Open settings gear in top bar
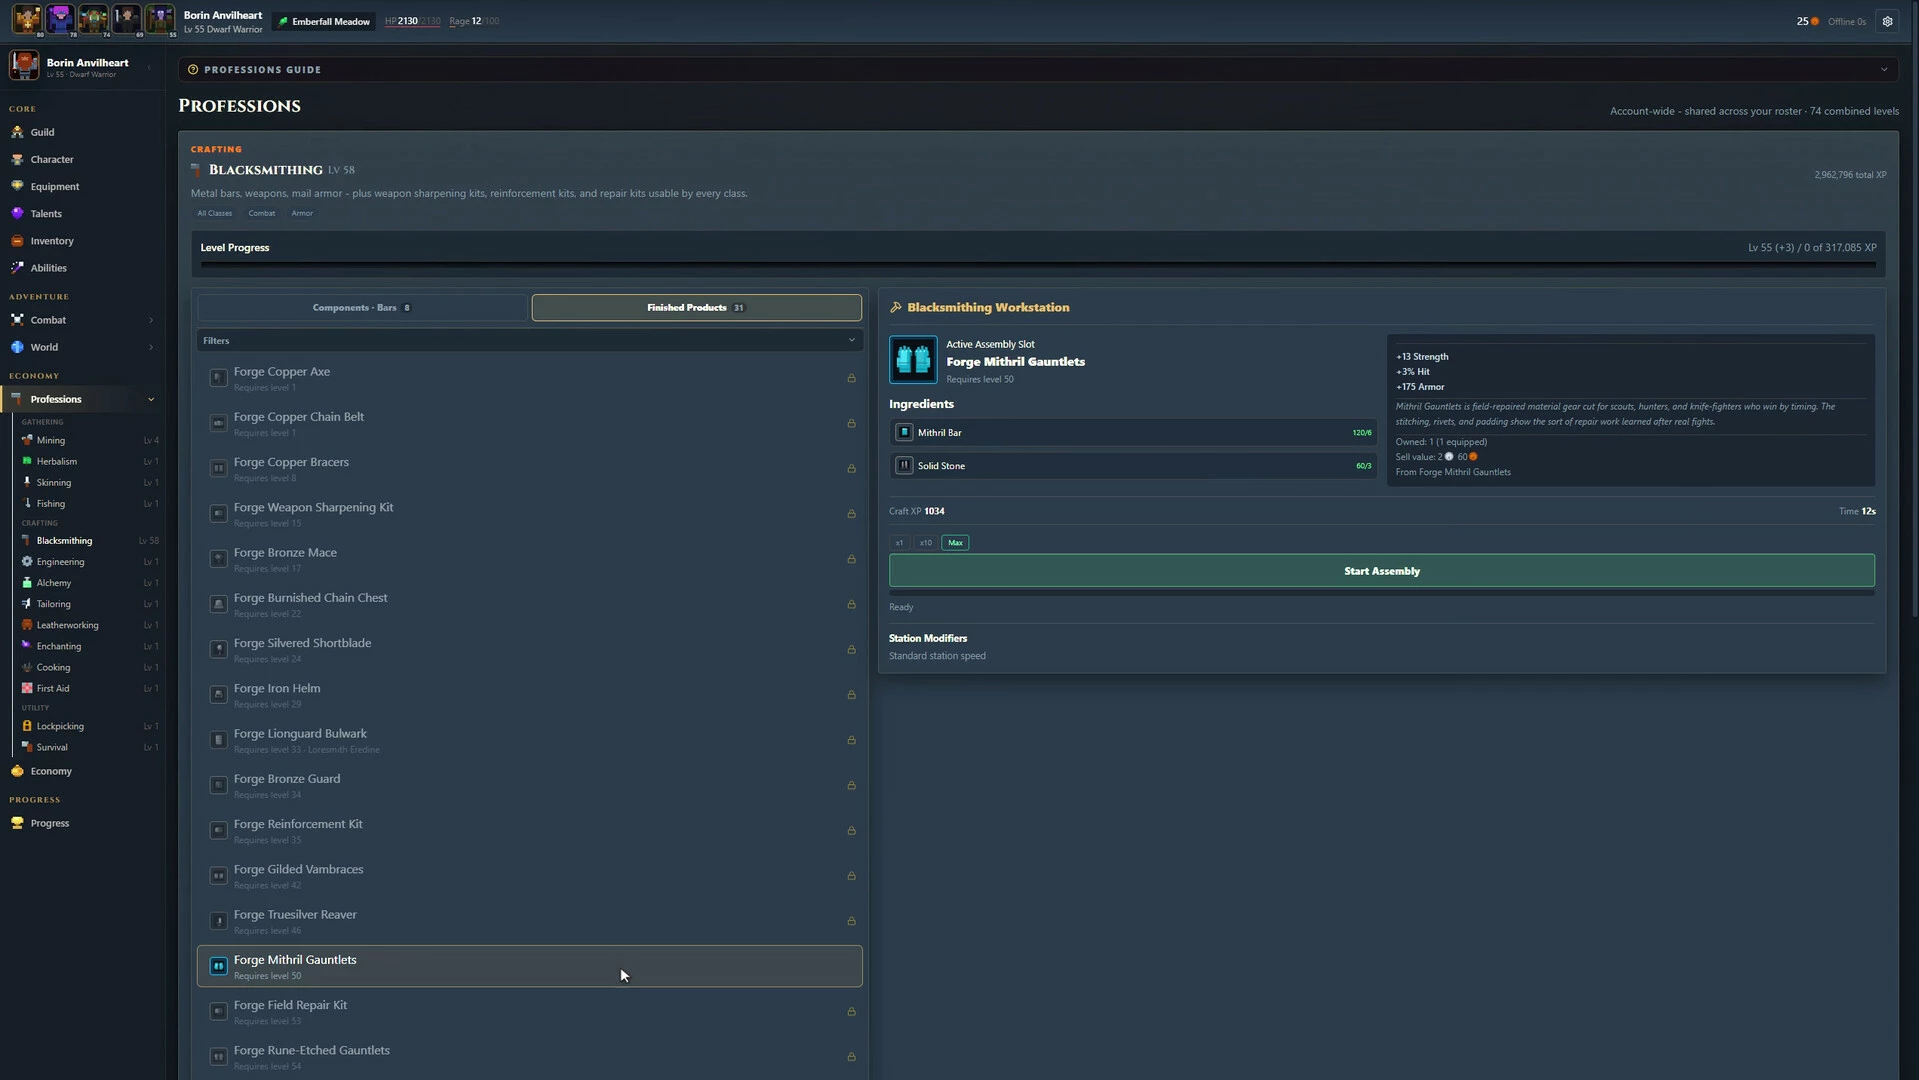 tap(1887, 21)
